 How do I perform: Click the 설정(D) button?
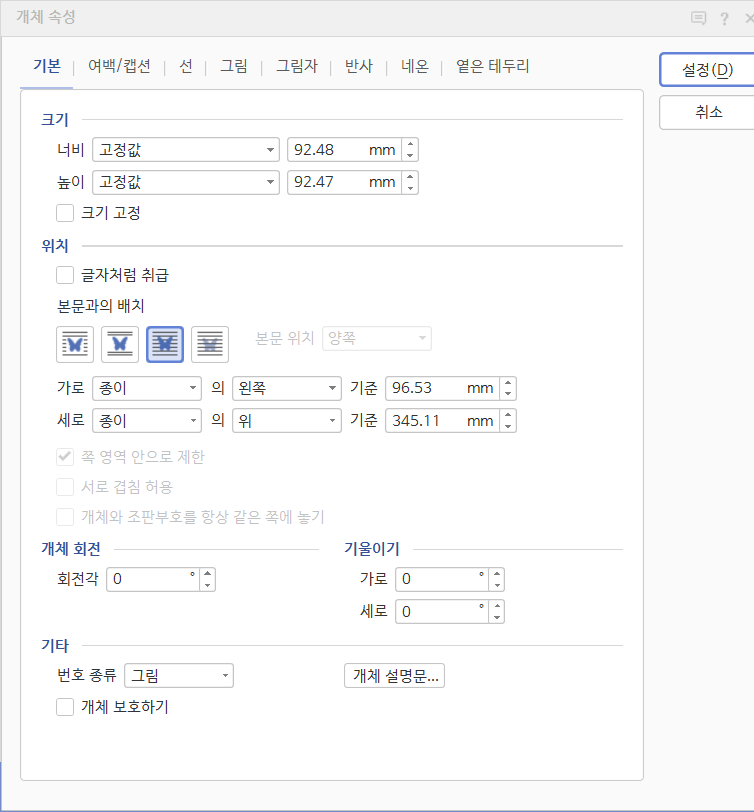[x=707, y=70]
